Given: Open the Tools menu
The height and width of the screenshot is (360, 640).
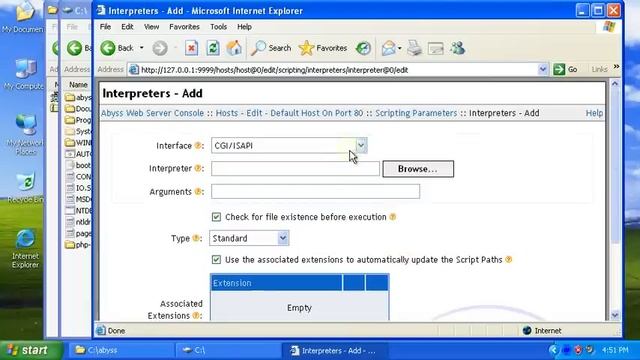Looking at the screenshot, I should pos(218,27).
